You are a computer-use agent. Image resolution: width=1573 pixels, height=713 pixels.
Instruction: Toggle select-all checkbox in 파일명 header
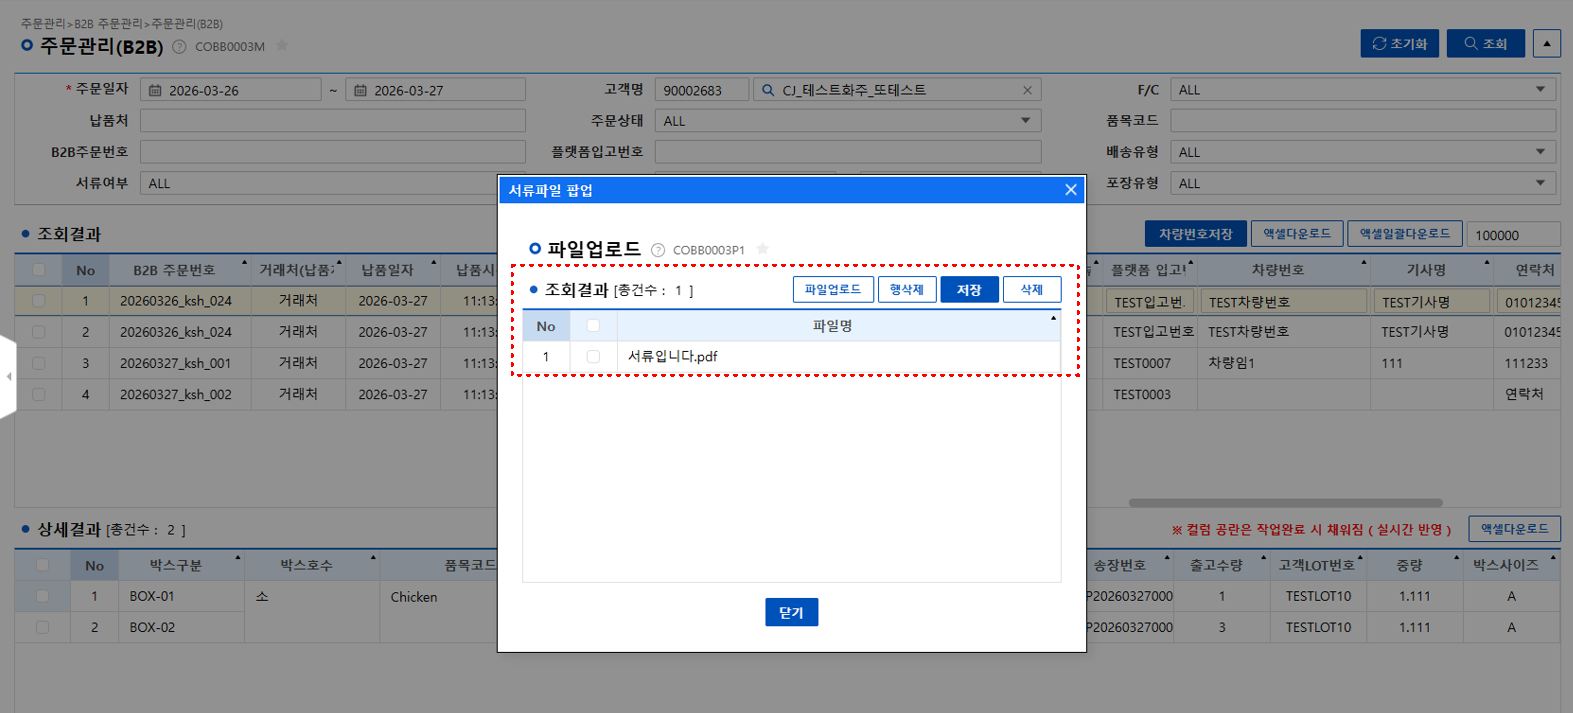(x=593, y=325)
